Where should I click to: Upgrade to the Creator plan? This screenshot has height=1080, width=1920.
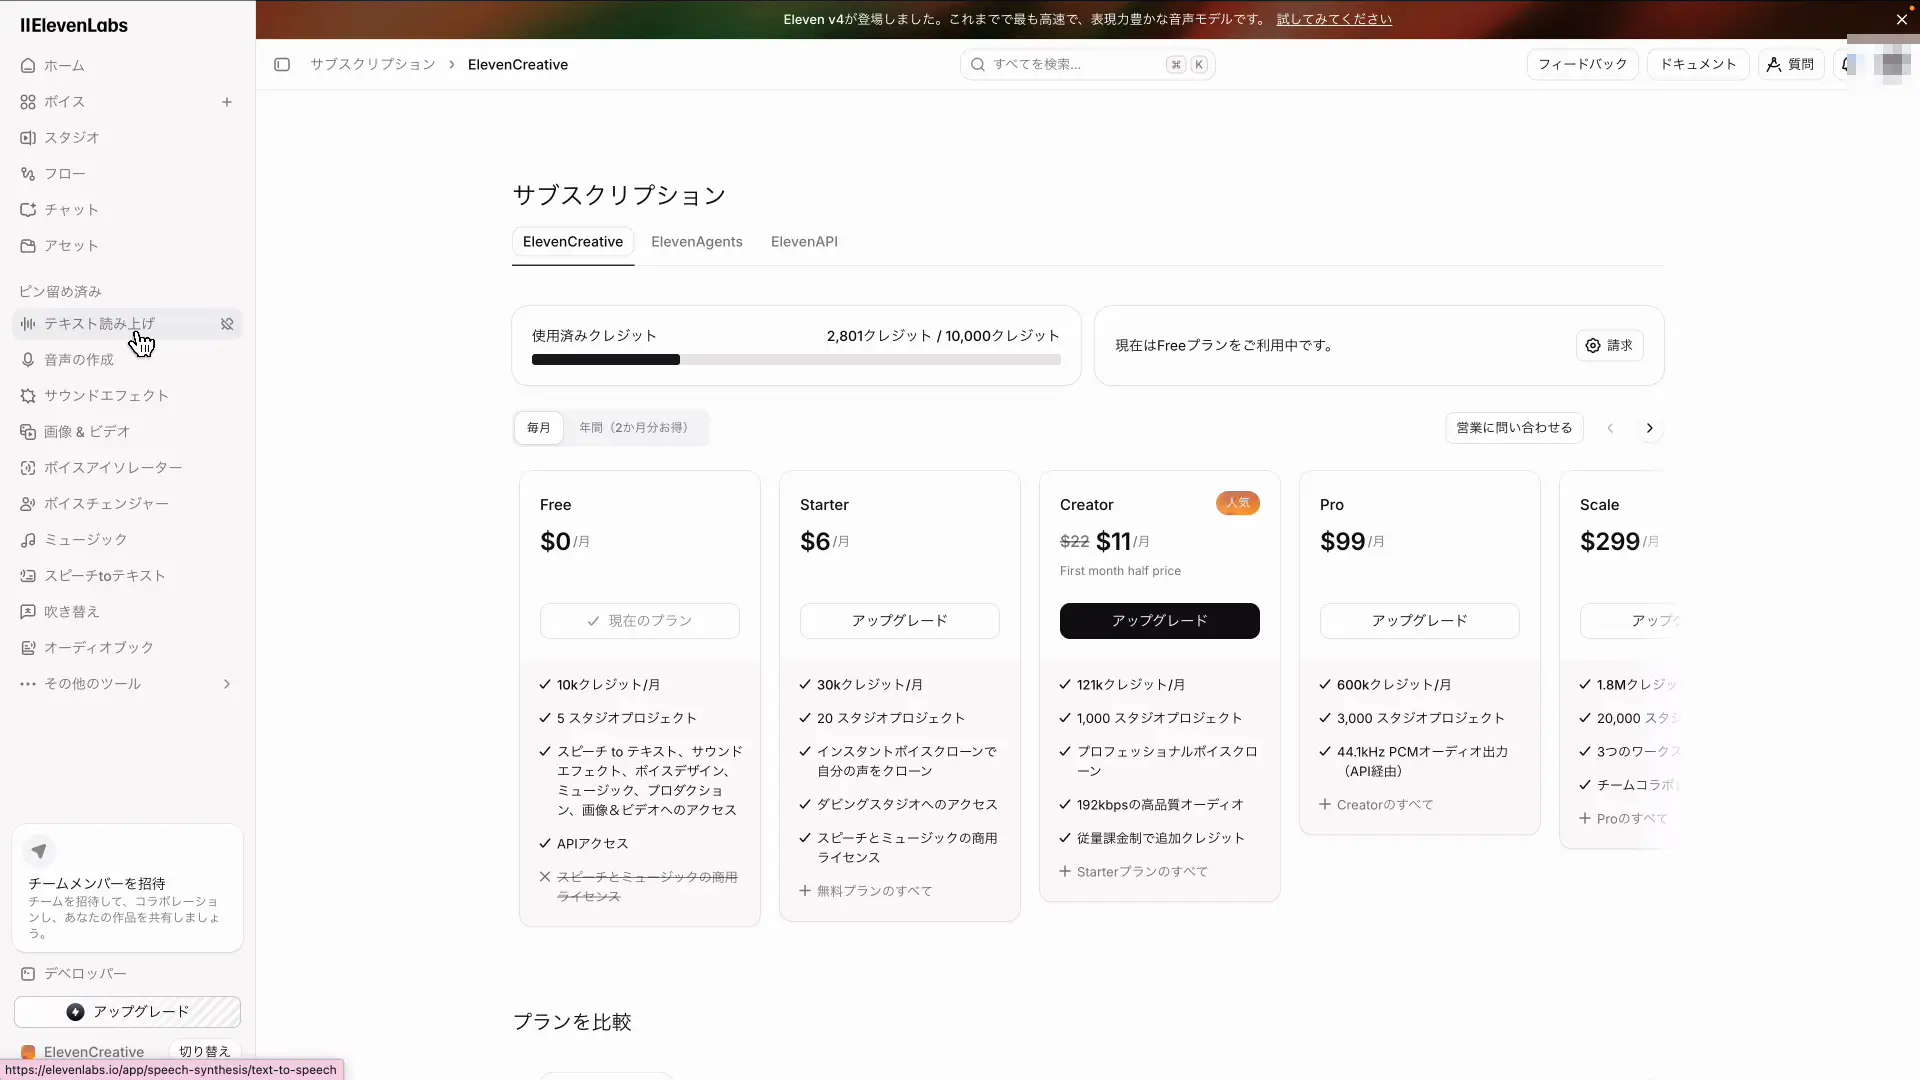tap(1159, 621)
